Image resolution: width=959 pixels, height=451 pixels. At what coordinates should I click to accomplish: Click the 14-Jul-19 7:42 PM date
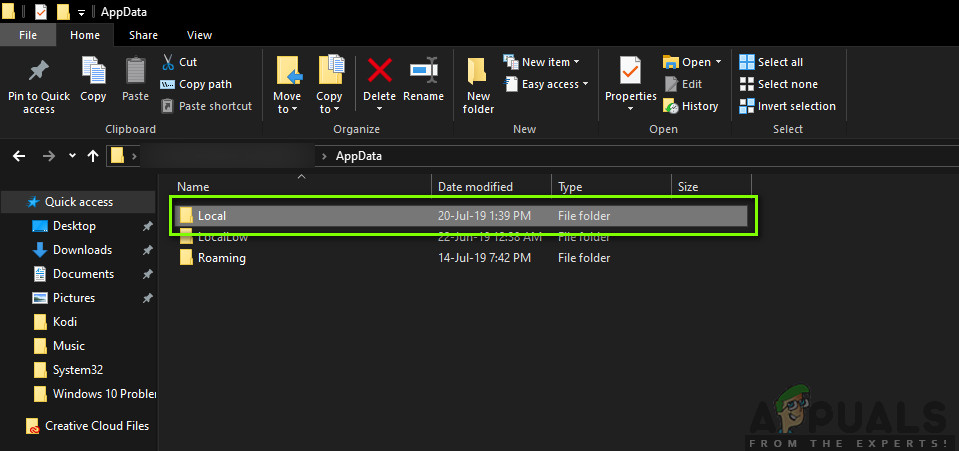point(484,258)
